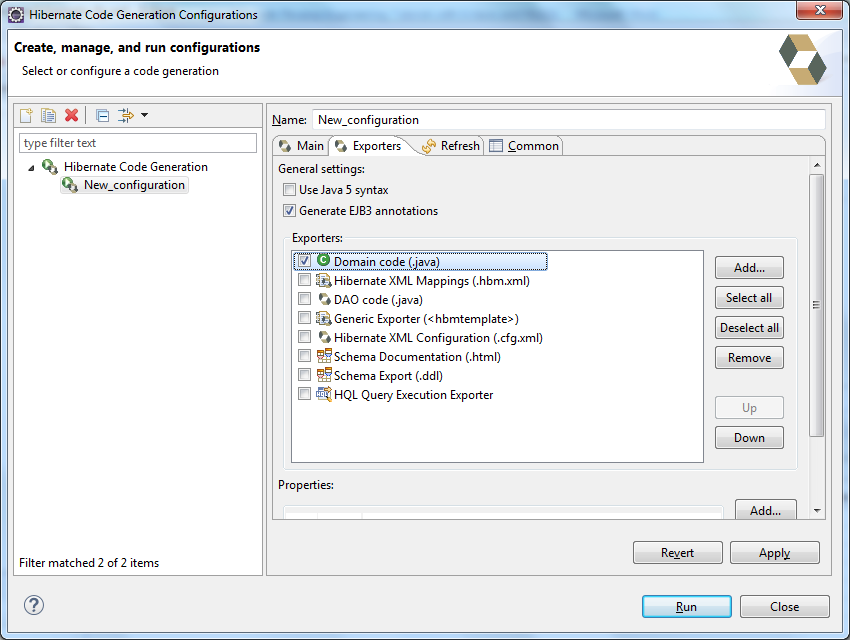
Task: Collapse all tree items icon
Action: (102, 115)
